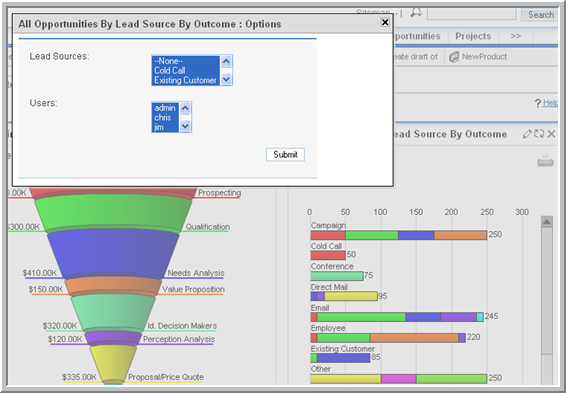
Task: Click the purple Perception Analysis funnel segment
Action: [x=113, y=338]
